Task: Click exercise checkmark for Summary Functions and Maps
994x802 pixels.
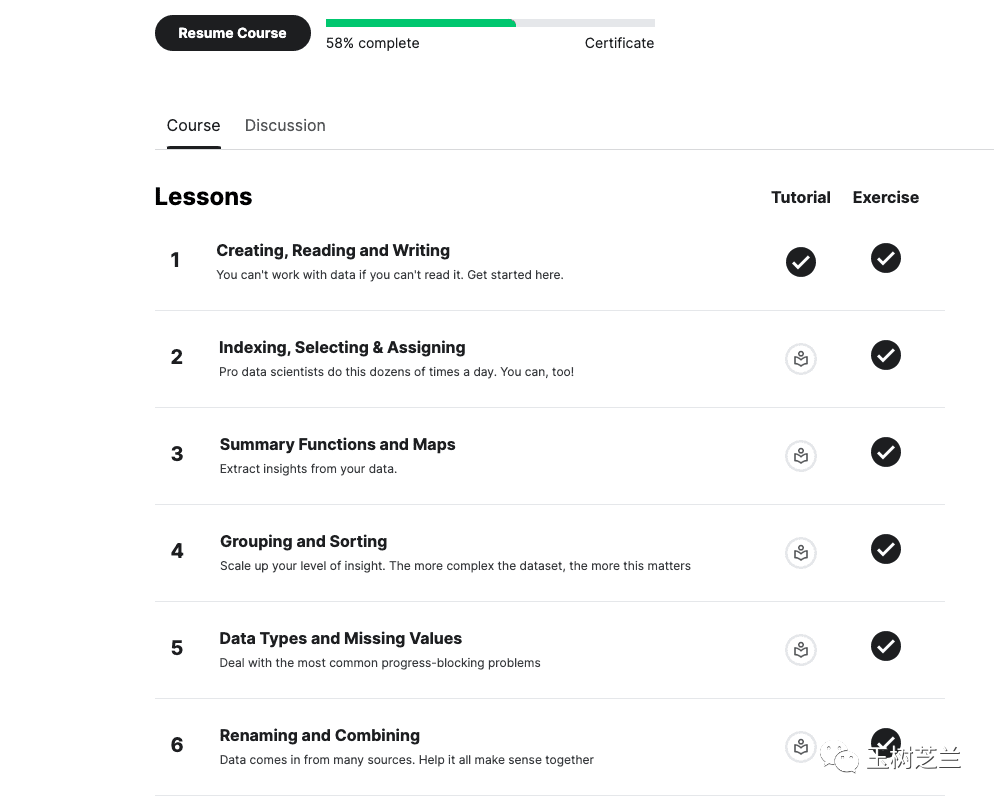Action: coord(886,452)
